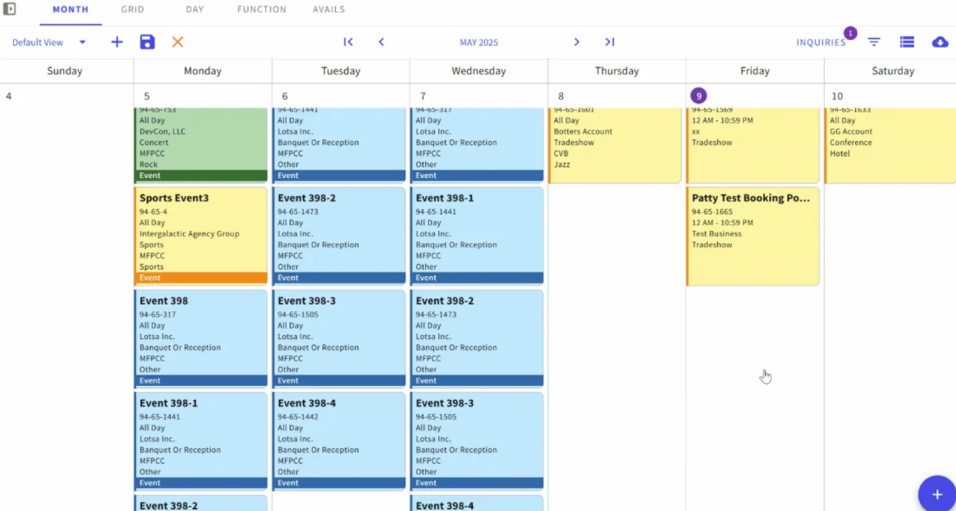Open Wednesday's Event 398-2 card

477,338
